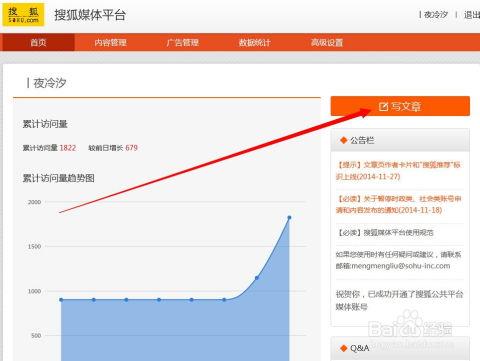Open the 首页 tab
This screenshot has height=361, width=480.
(38, 42)
